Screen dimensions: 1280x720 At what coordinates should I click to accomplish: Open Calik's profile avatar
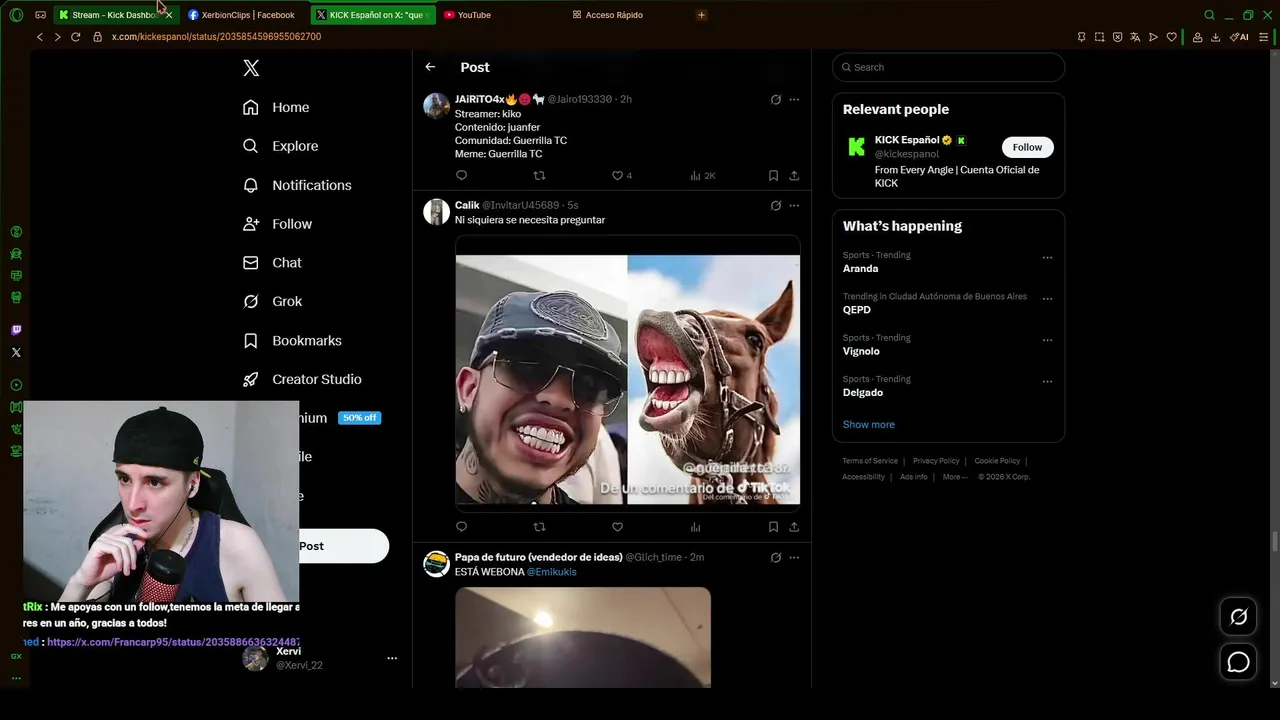click(436, 211)
